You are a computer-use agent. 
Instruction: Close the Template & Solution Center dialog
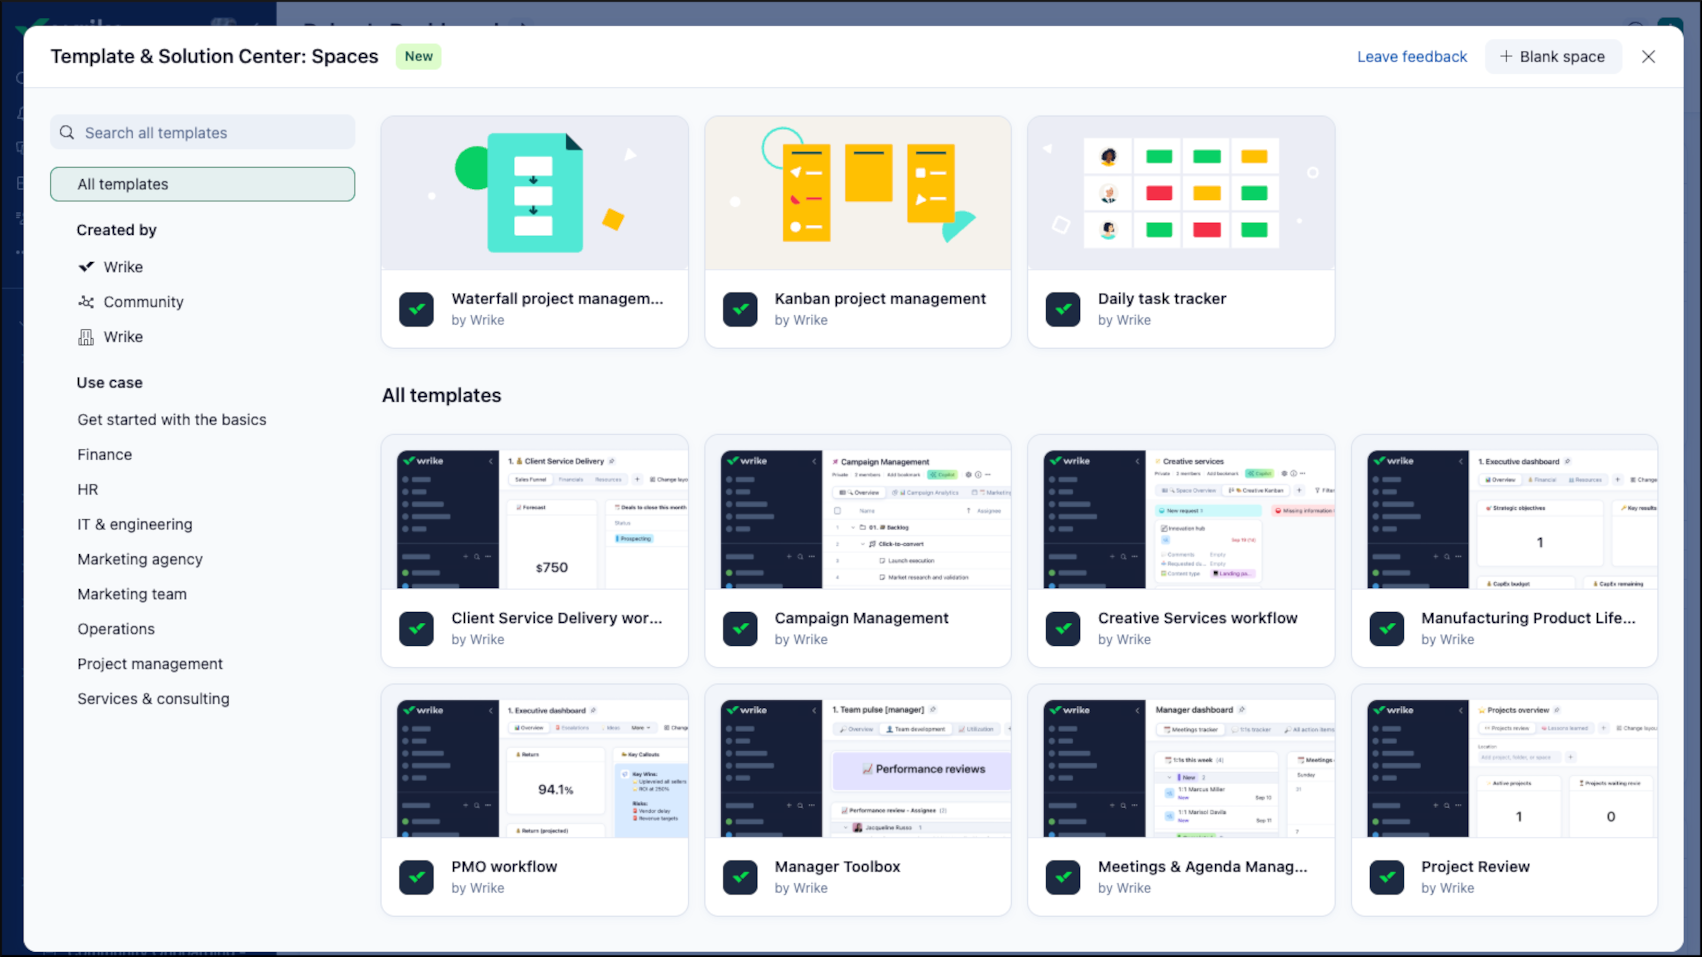(x=1648, y=57)
